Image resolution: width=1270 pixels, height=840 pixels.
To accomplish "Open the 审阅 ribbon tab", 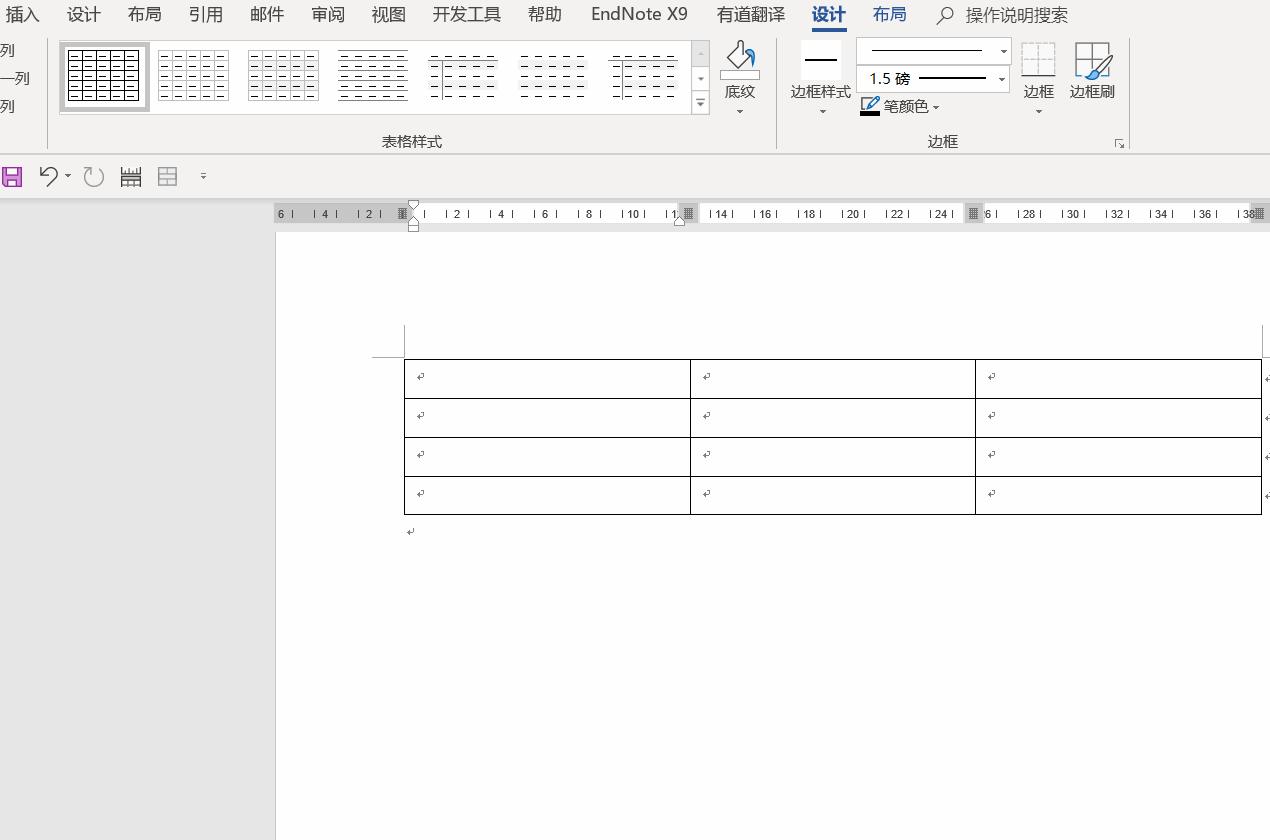I will (x=328, y=15).
